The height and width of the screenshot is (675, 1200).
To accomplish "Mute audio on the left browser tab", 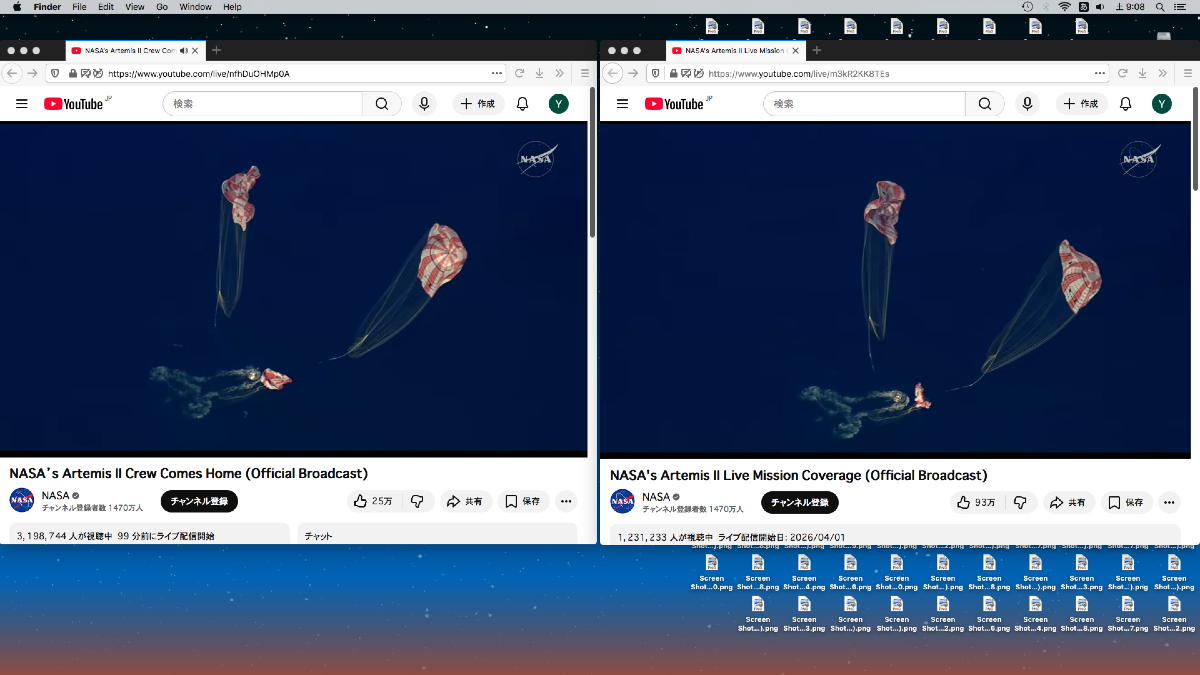I will (x=184, y=50).
